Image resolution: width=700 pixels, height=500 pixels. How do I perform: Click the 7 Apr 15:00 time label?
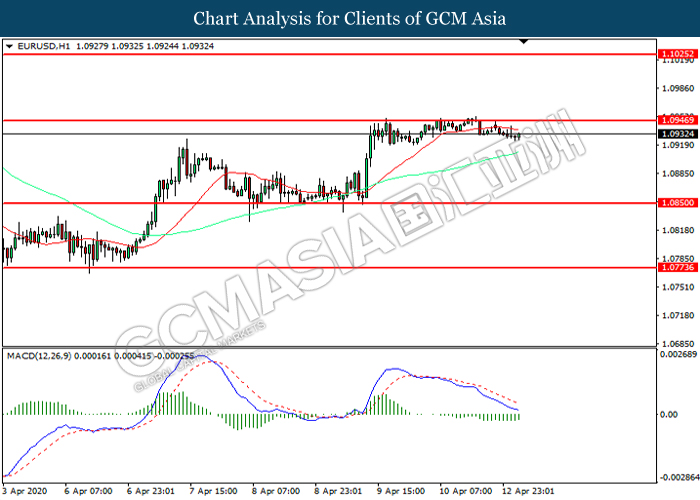[213, 491]
